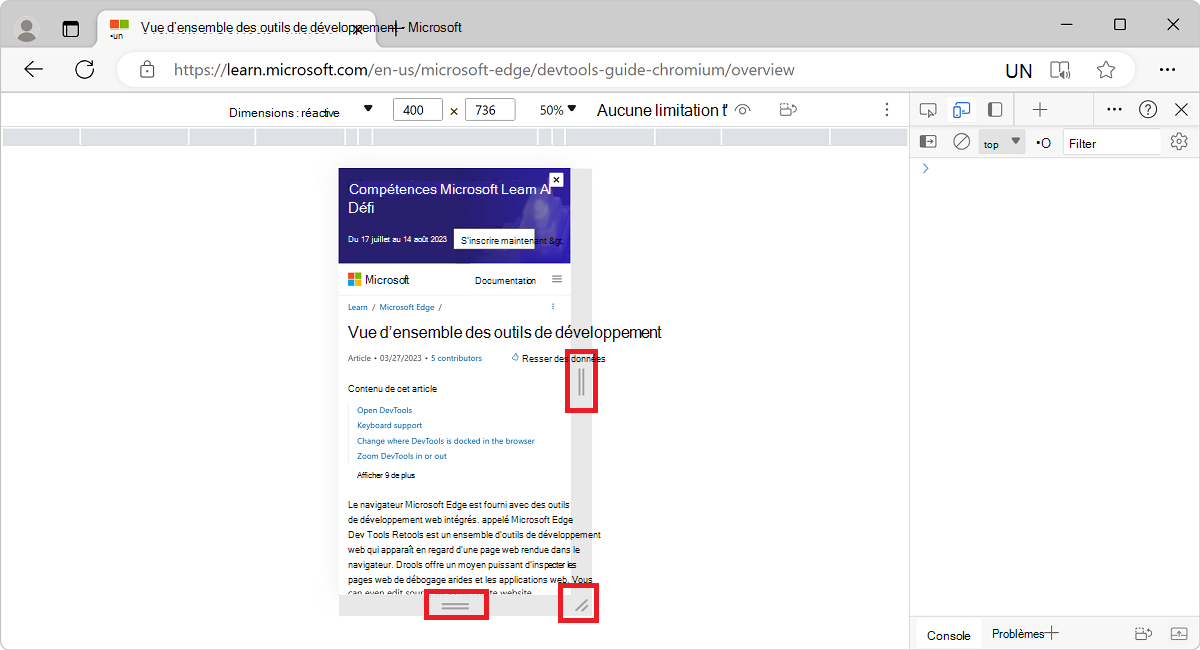1200x650 pixels.
Task: Follow the Microsoft Edge breadcrumb link
Action: coord(406,308)
